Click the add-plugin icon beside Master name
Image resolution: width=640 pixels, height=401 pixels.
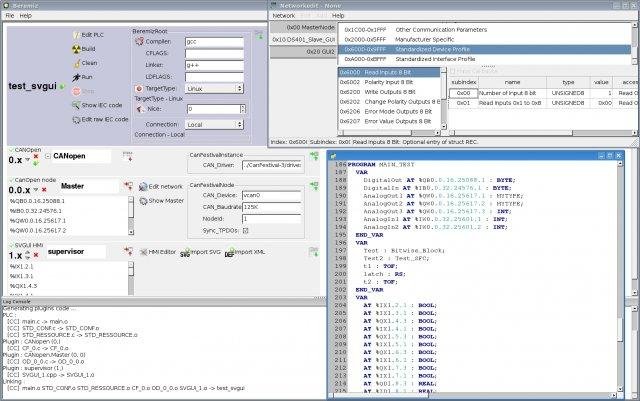pos(128,187)
